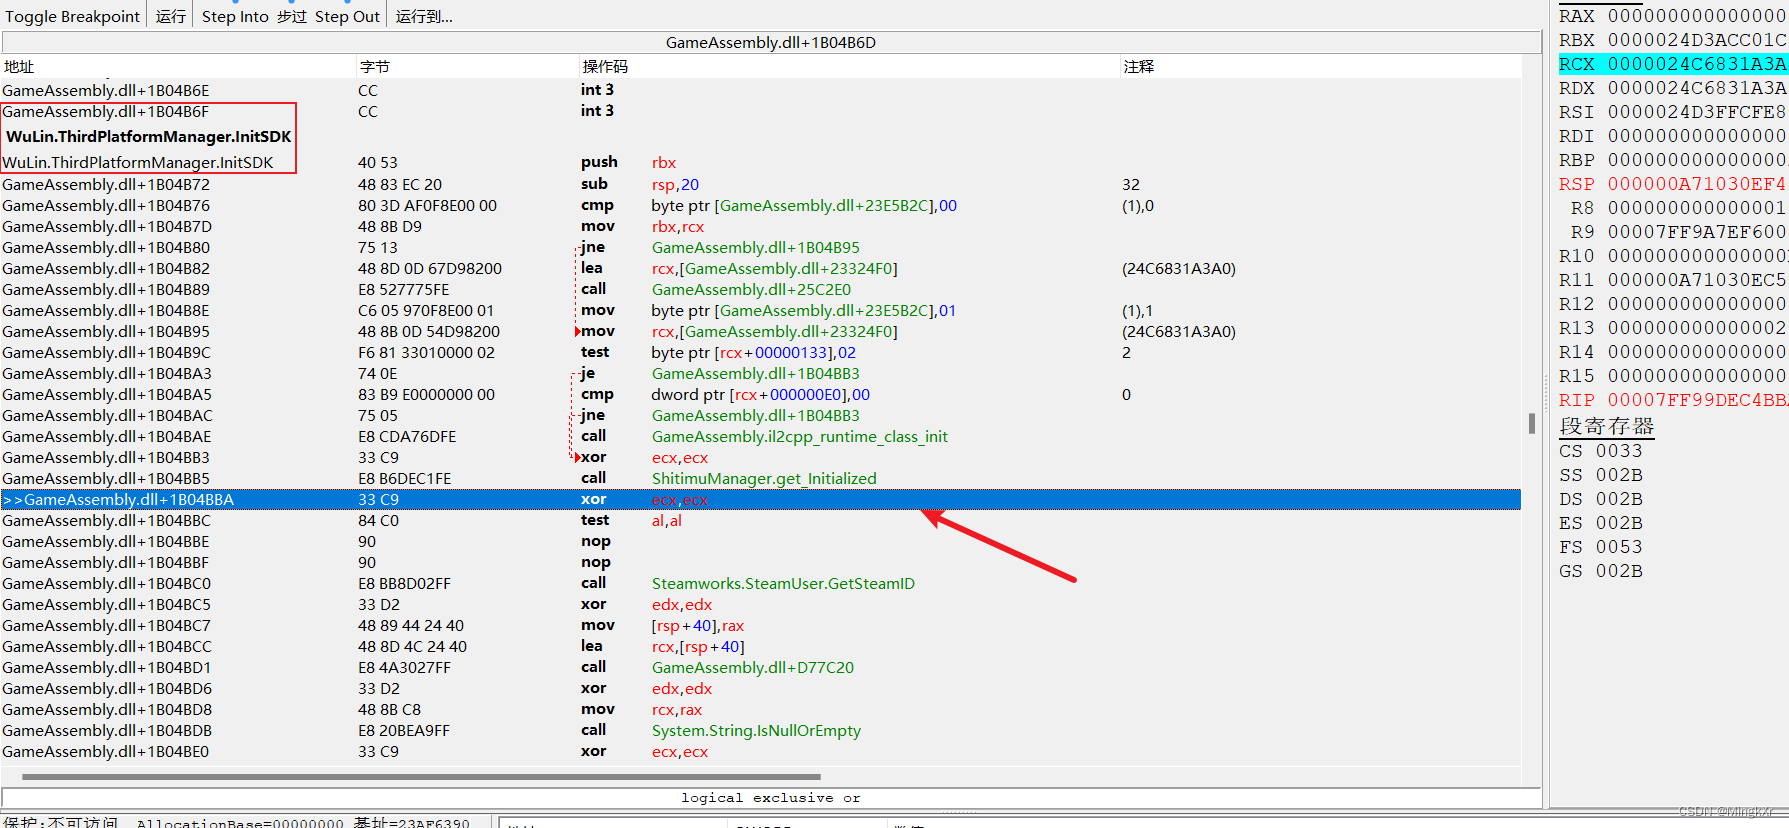Click the GameAssembly.dll+1B04B6D location header

coord(771,42)
